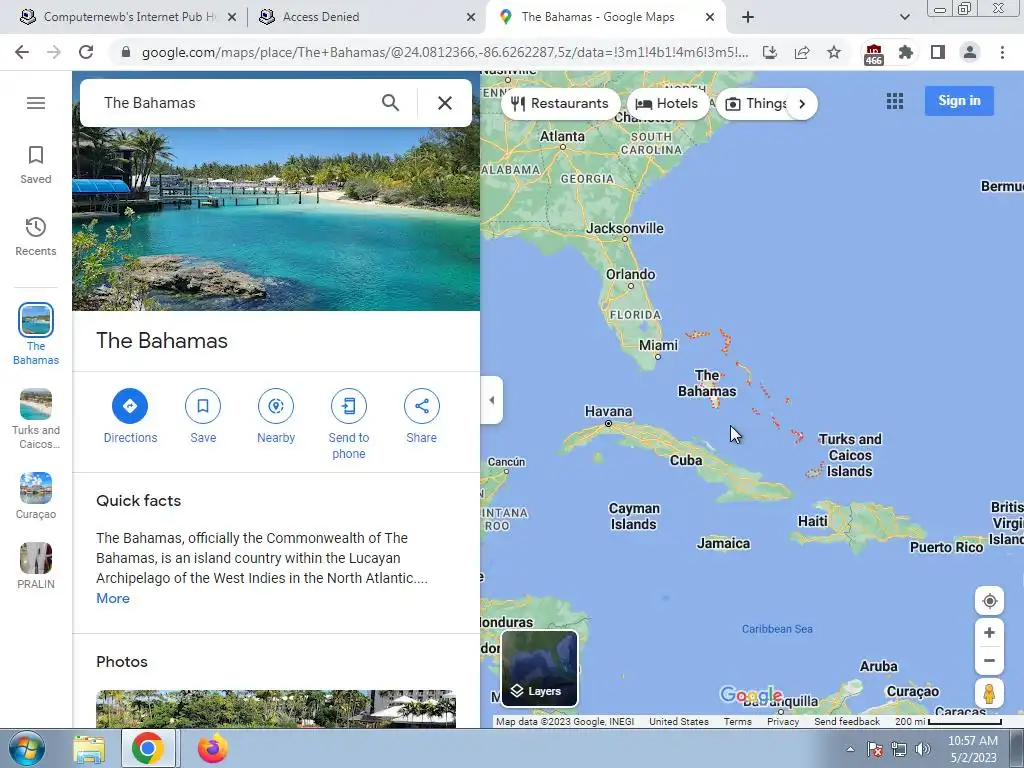Open the uBlock extension showing 466
The width and height of the screenshot is (1024, 768).
[874, 54]
